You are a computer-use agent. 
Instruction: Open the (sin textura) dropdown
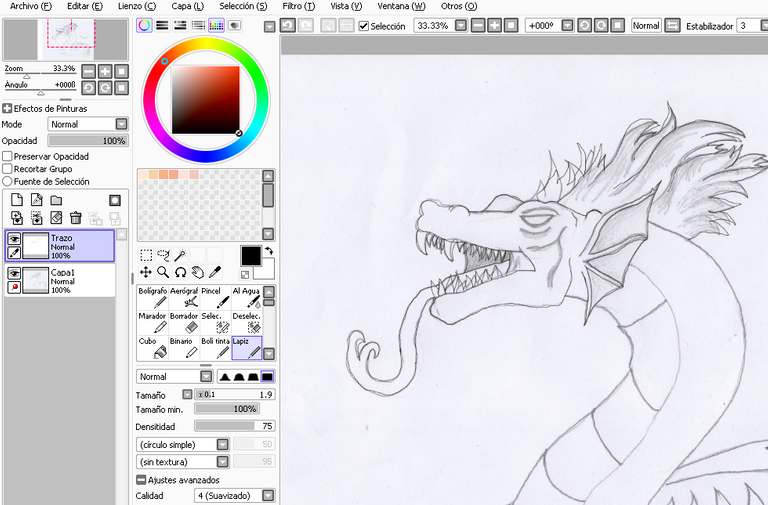[222, 461]
